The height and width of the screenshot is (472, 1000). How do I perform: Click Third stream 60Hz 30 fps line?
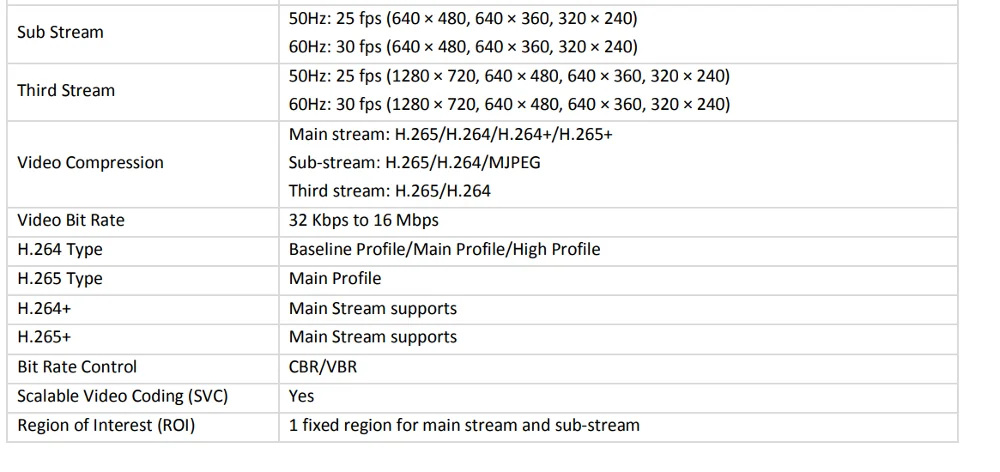pos(509,104)
